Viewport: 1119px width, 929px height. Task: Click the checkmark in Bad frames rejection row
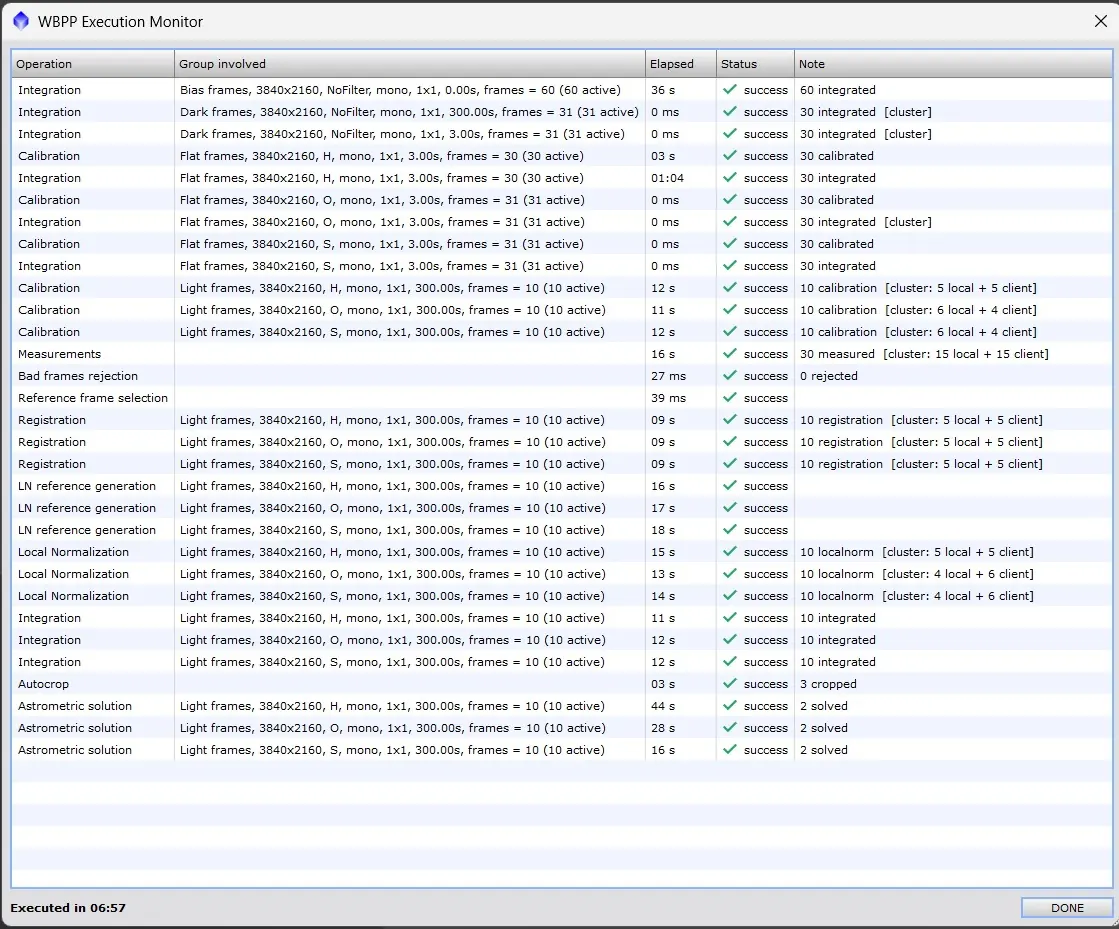[729, 375]
